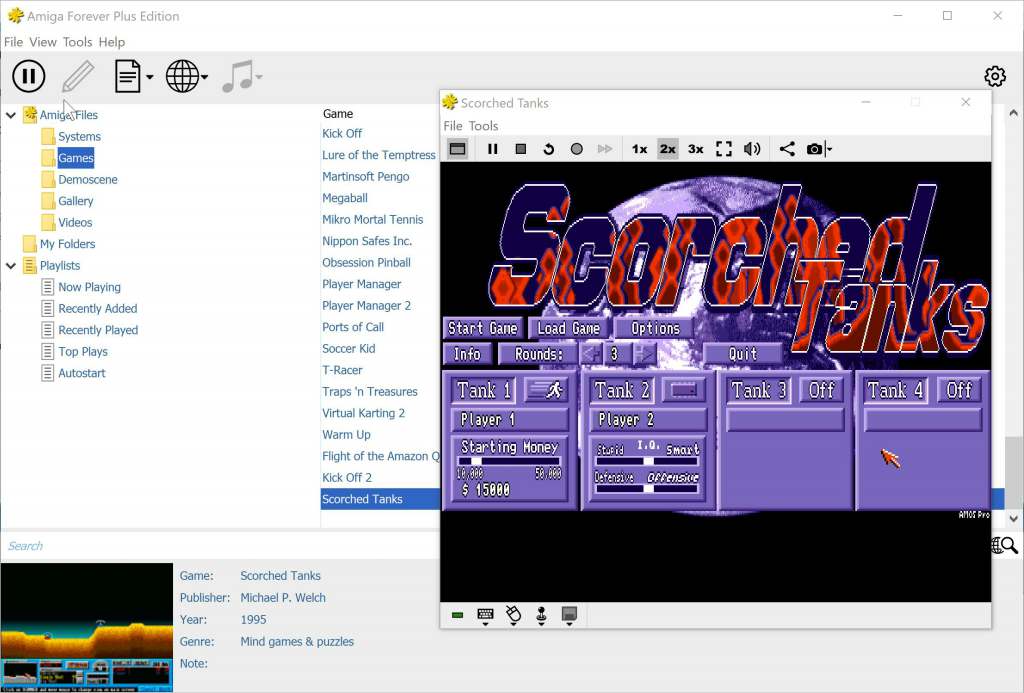1024x693 pixels.
Task: Set display scale to 2x
Action: tap(667, 149)
